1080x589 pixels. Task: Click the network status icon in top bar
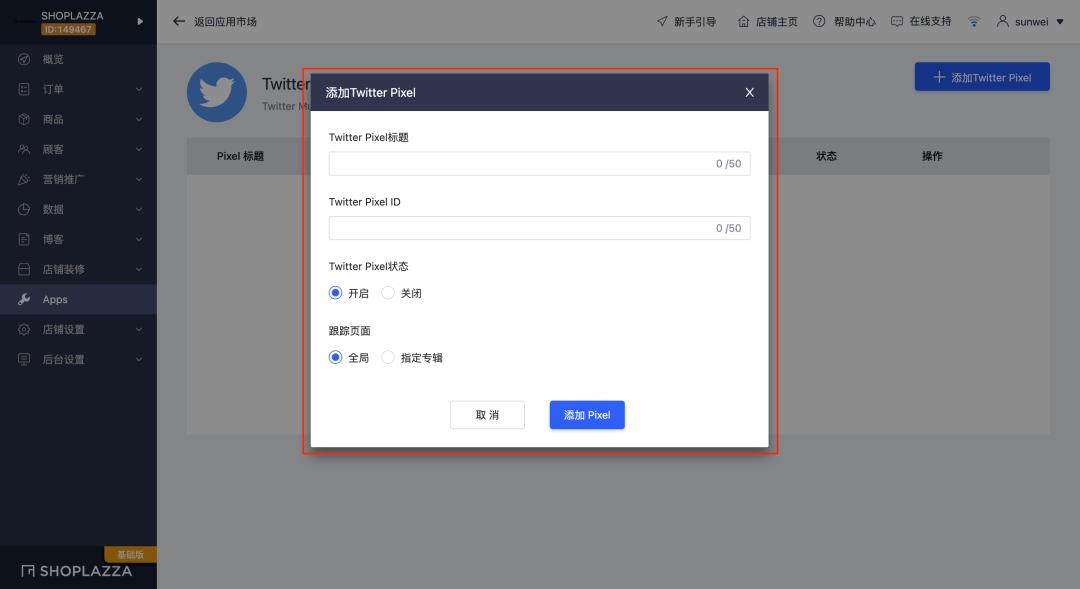pos(973,20)
